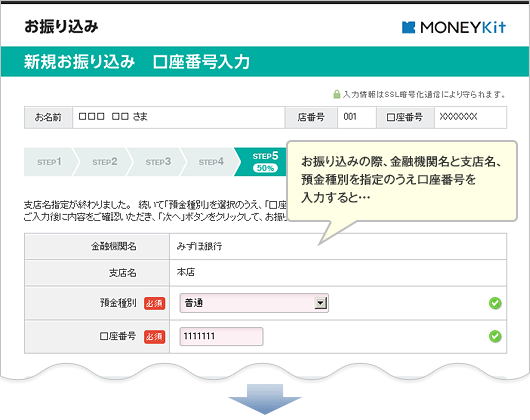Screen dimensions: 530x420
Task: Click the SSL padlock icon
Action: tap(336, 94)
